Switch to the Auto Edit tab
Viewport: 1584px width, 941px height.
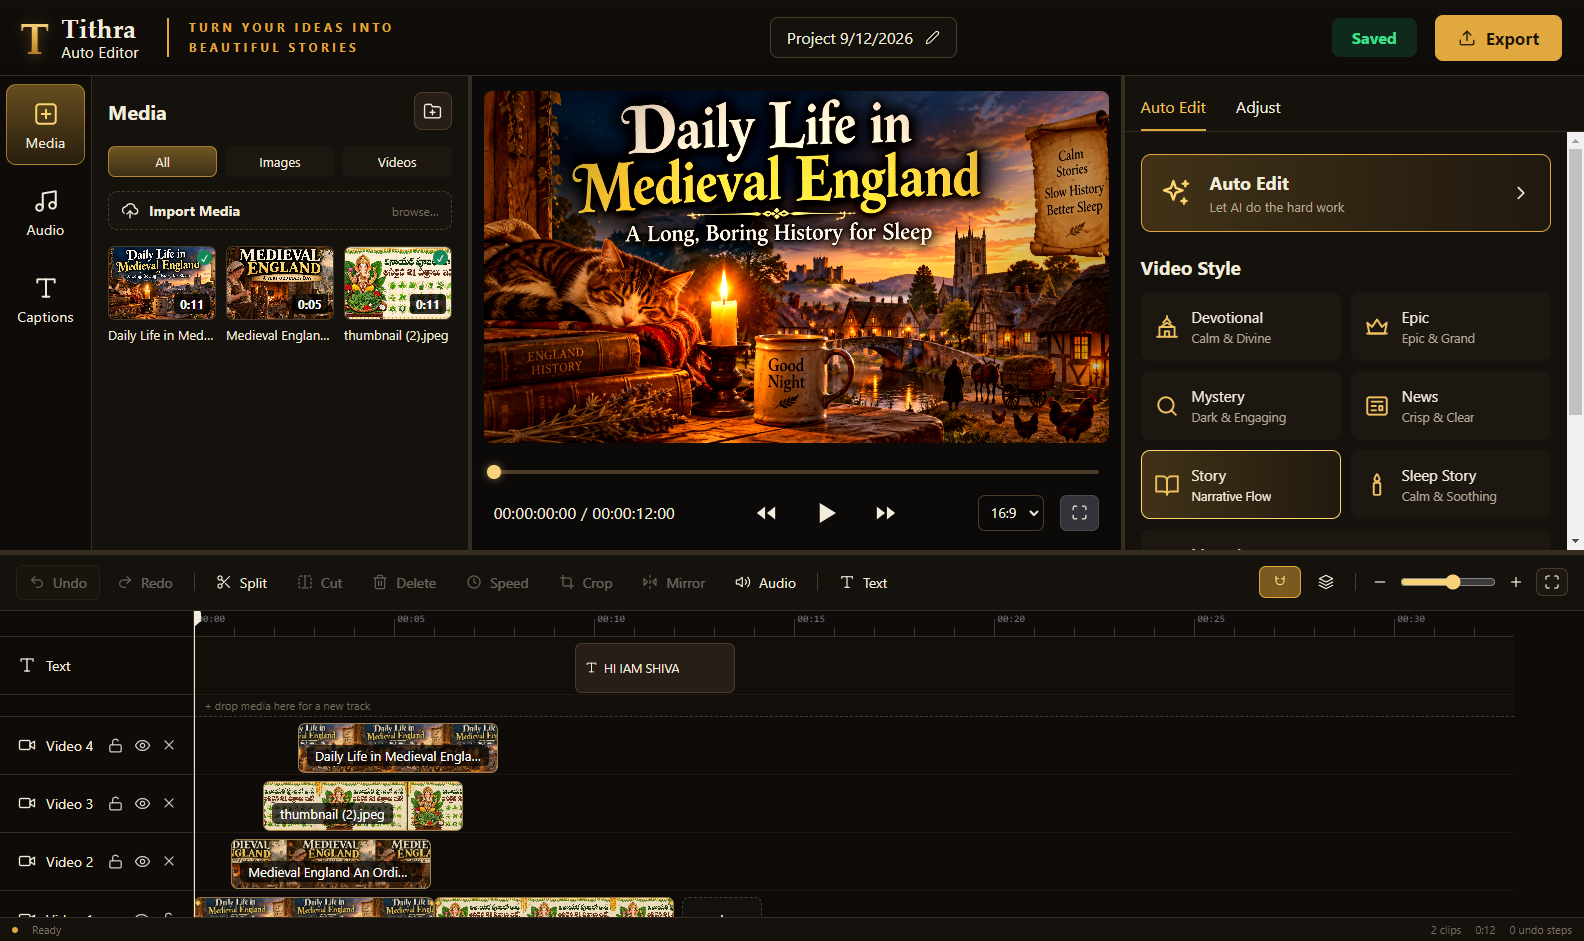1173,108
